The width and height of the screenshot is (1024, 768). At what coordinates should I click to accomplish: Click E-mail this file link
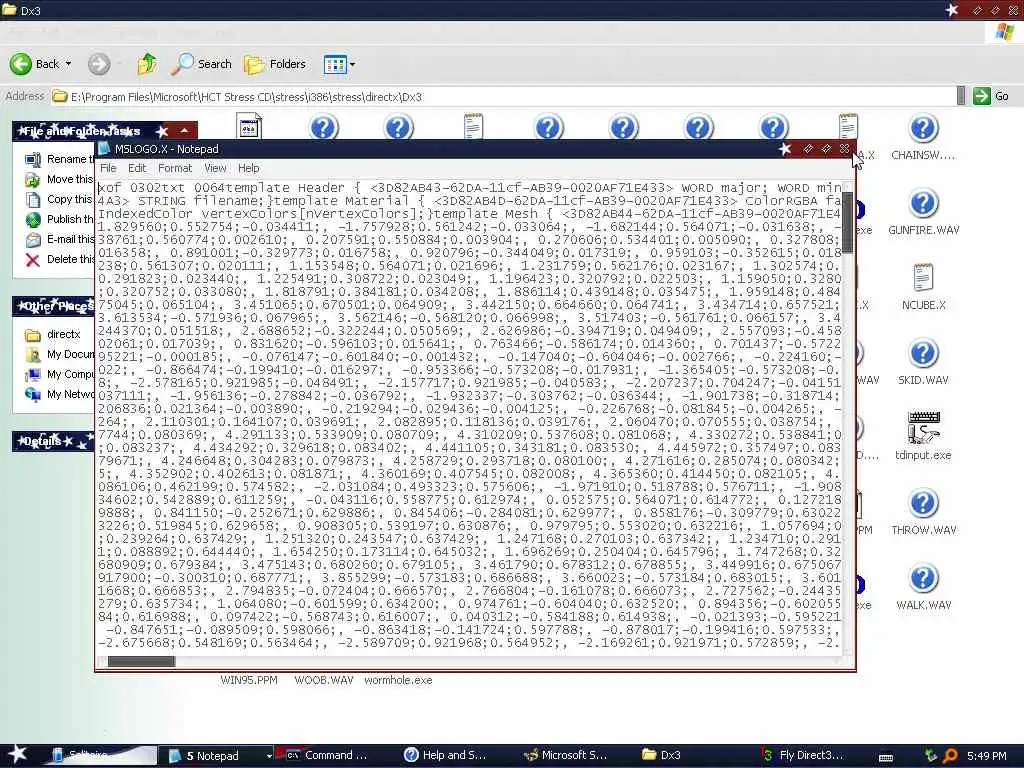coord(59,239)
